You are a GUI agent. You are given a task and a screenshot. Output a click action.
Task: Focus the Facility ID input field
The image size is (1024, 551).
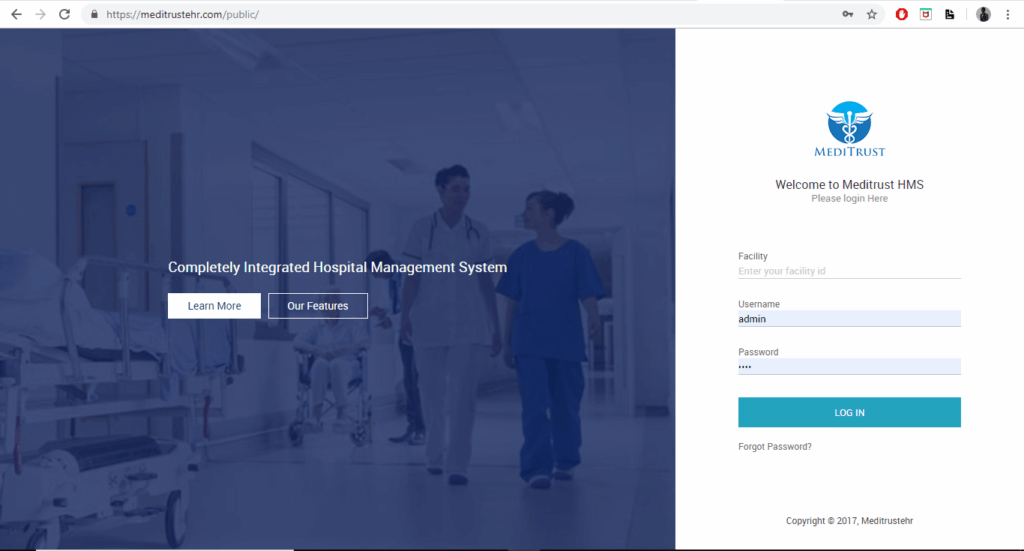(x=849, y=271)
